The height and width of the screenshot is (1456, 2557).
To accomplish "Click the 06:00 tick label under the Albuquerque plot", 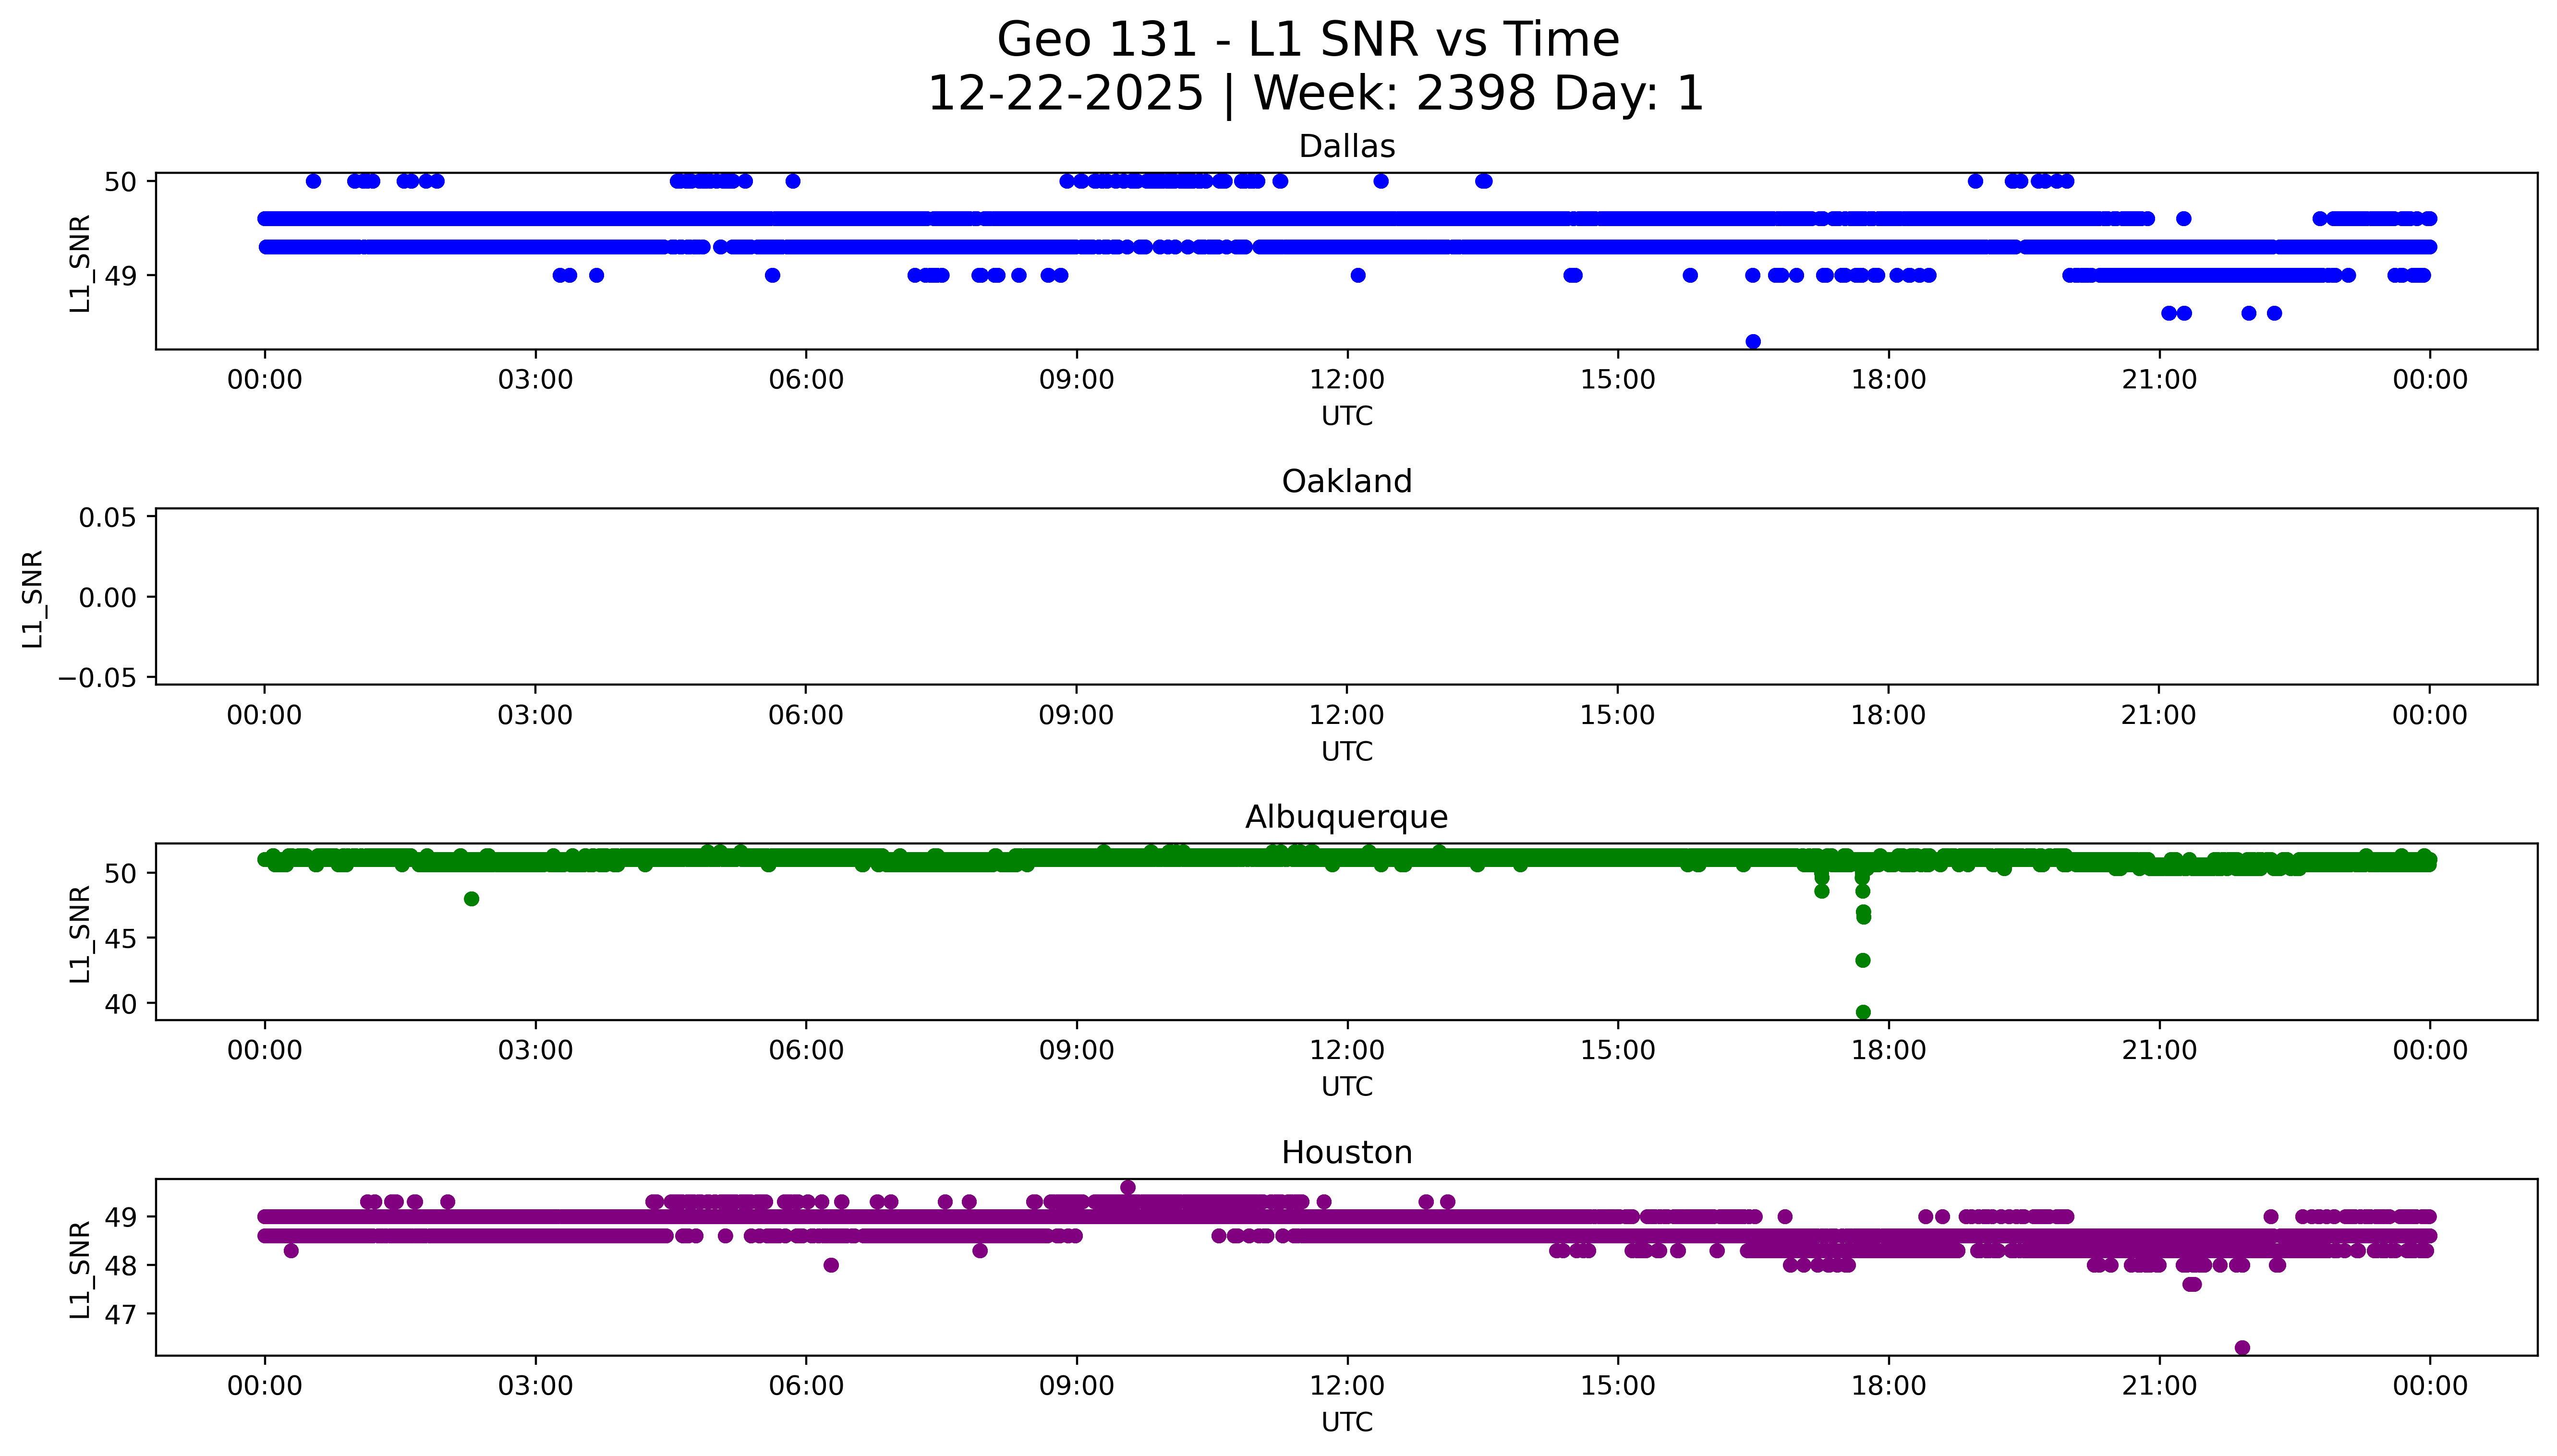I will [806, 1051].
